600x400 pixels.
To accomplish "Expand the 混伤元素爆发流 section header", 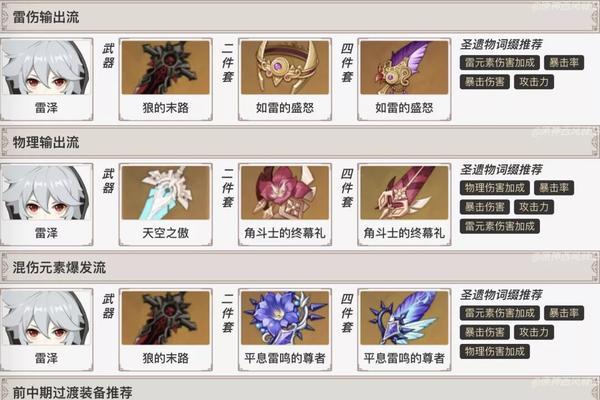I will pyautogui.click(x=300, y=267).
